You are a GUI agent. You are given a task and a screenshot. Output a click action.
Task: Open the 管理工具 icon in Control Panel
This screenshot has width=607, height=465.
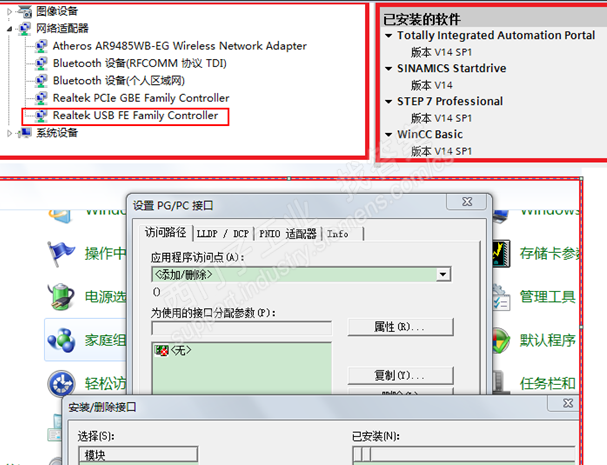(x=501, y=297)
